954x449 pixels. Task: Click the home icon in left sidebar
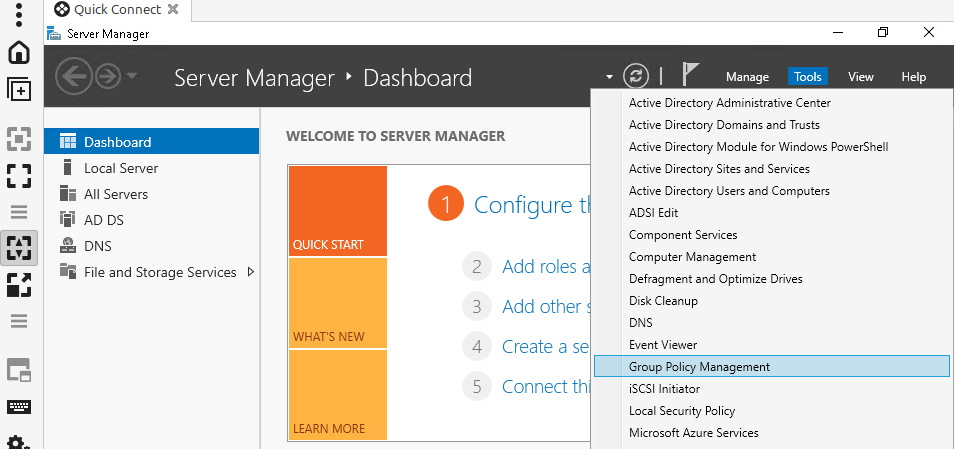tap(19, 52)
